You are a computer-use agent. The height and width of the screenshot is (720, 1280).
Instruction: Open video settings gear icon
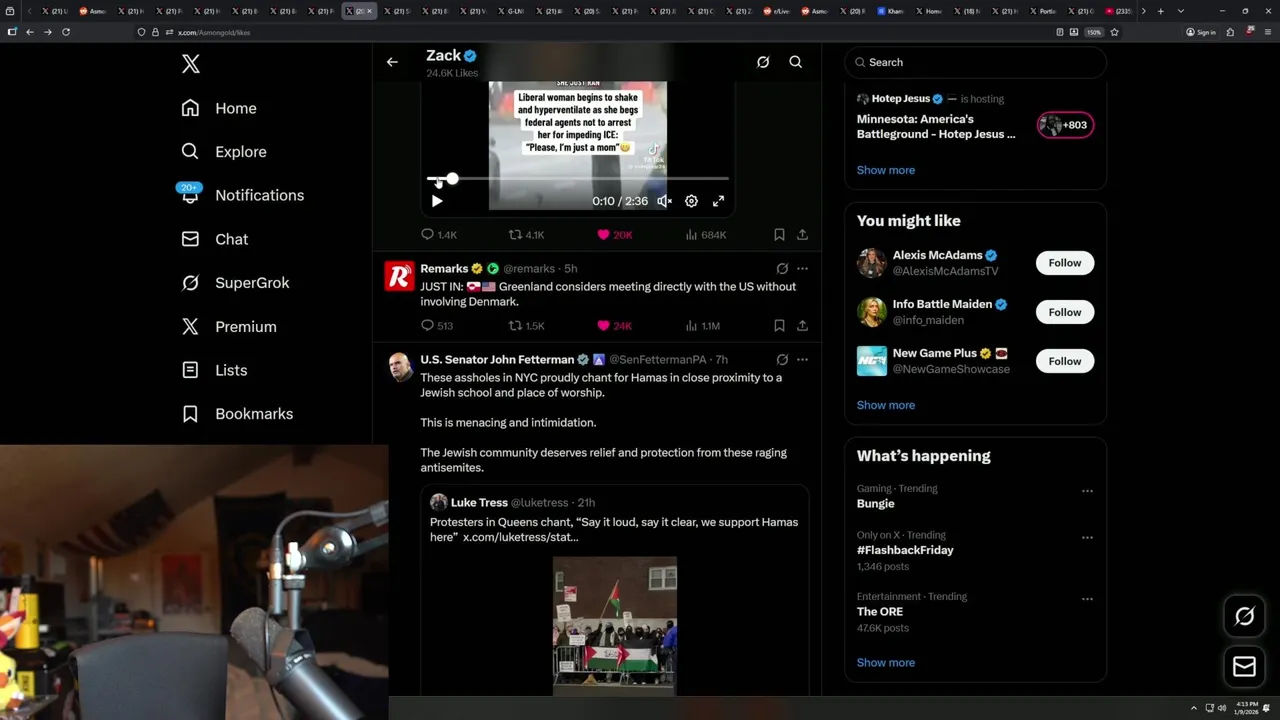coord(691,201)
